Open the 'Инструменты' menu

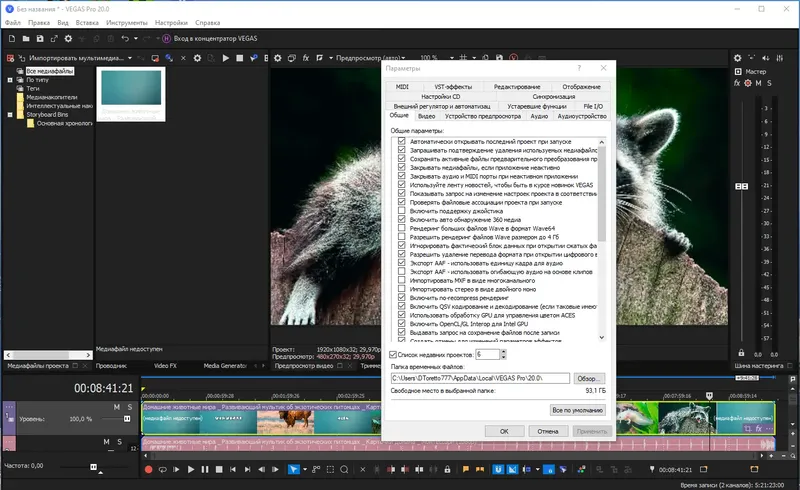125,21
